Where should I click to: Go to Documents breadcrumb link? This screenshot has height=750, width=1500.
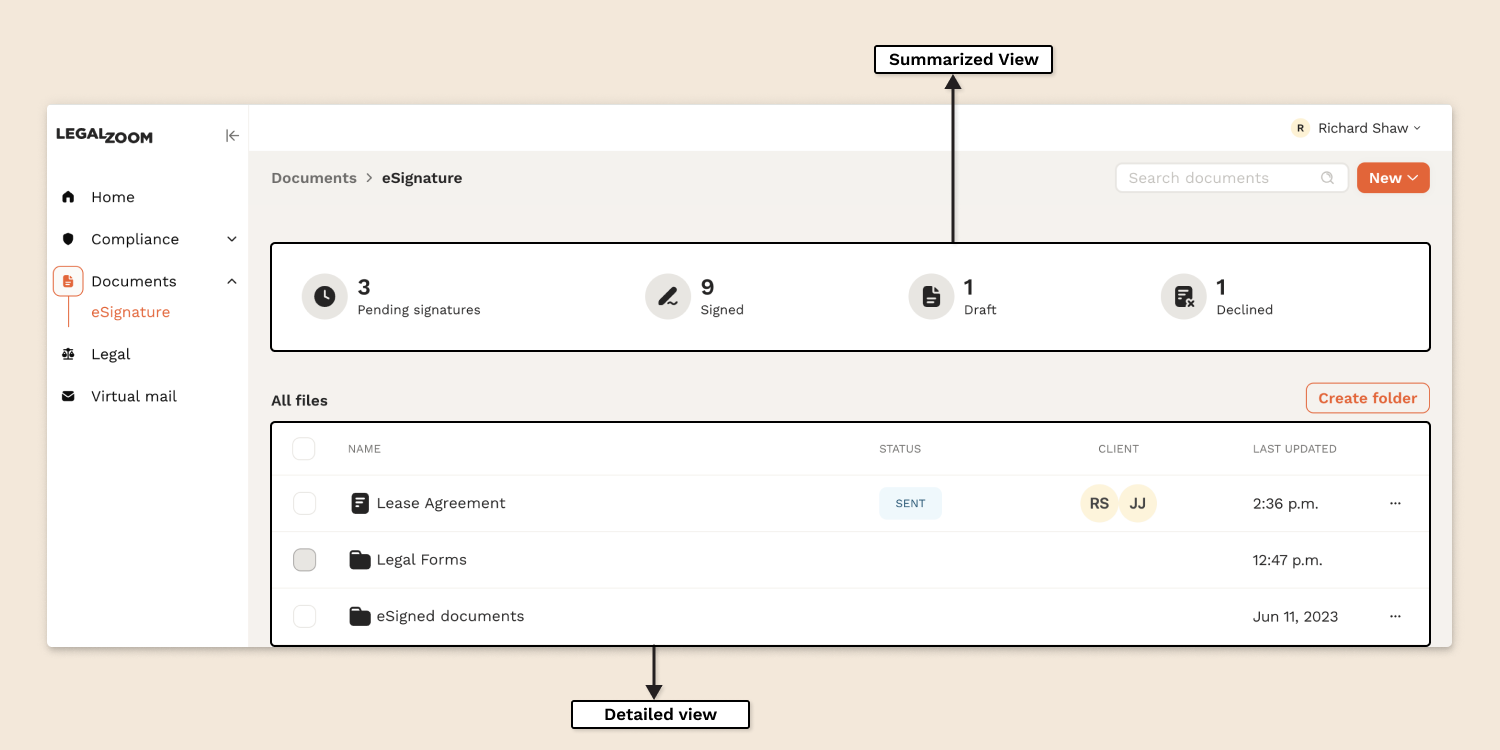click(313, 178)
